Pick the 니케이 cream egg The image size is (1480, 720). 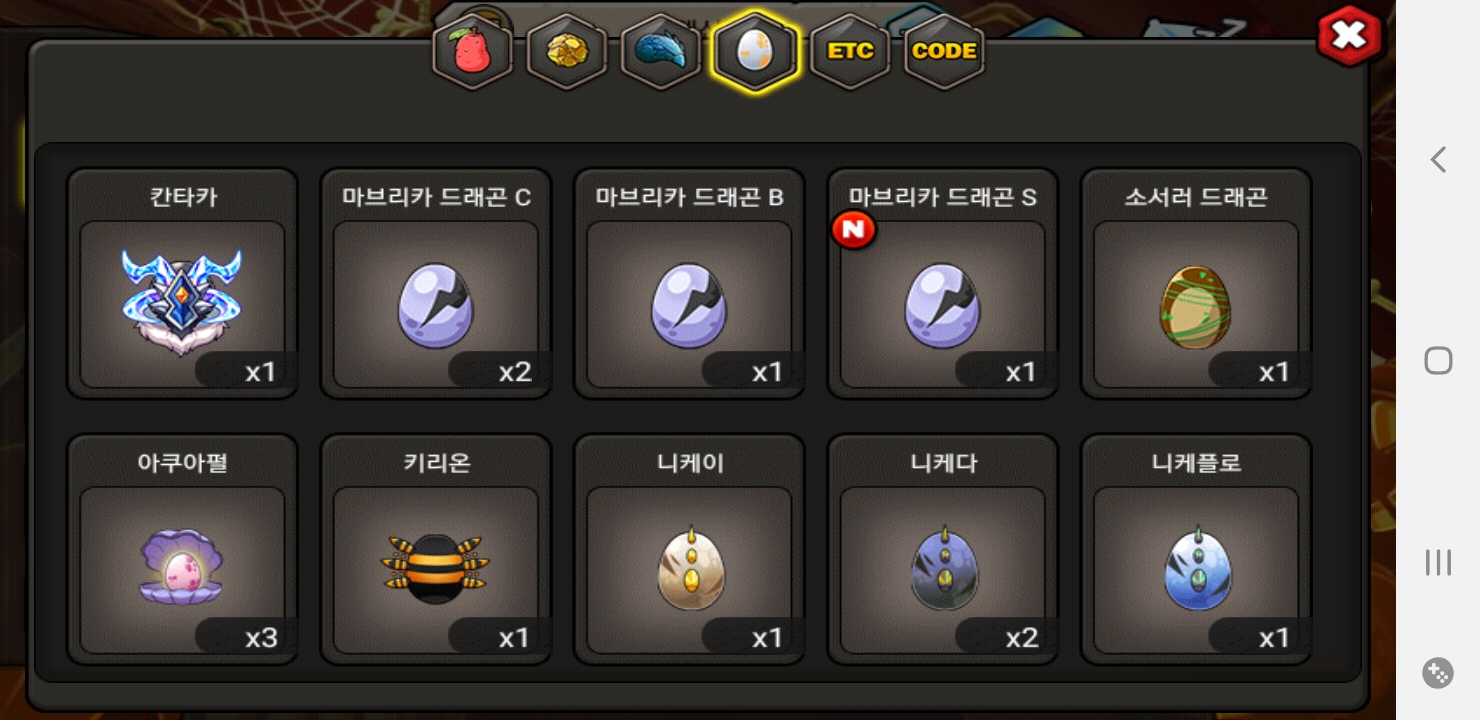pyautogui.click(x=689, y=549)
